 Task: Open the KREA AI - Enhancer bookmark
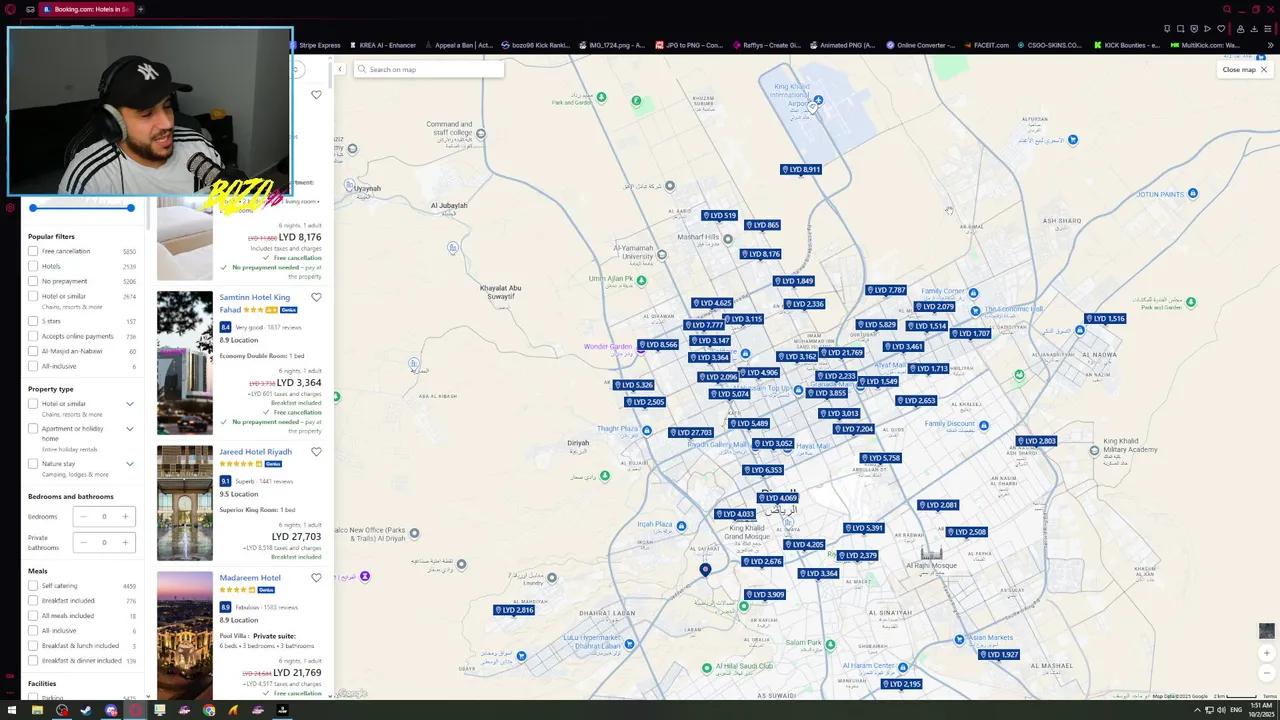(x=381, y=45)
